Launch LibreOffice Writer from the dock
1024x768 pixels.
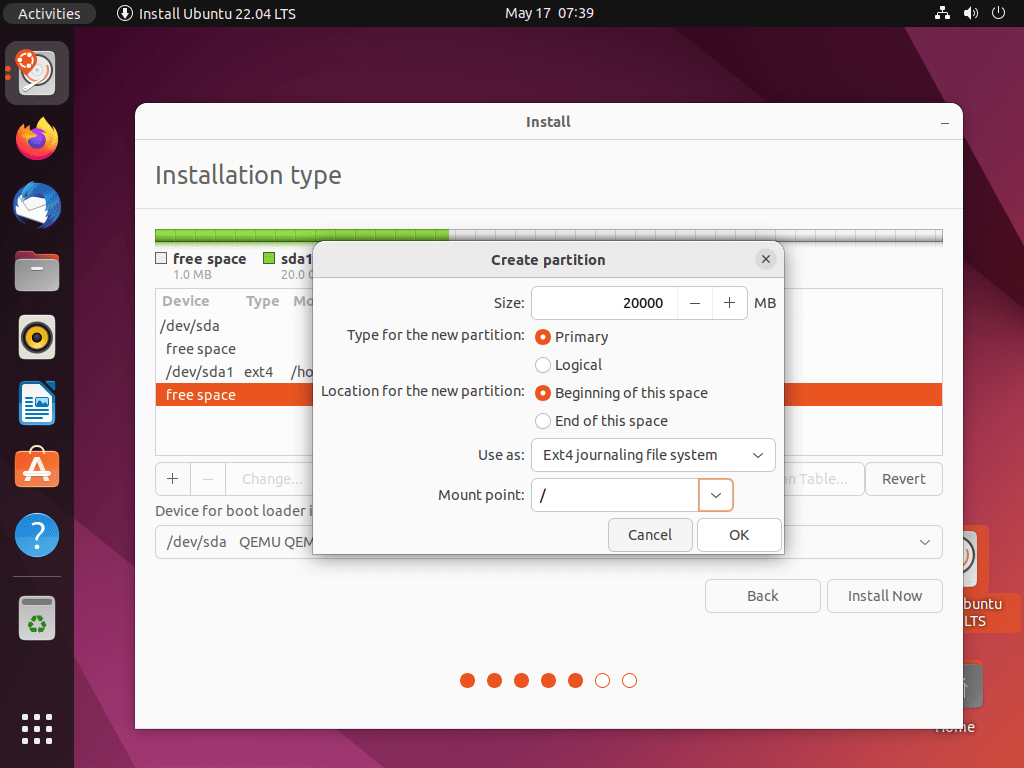(x=36, y=403)
